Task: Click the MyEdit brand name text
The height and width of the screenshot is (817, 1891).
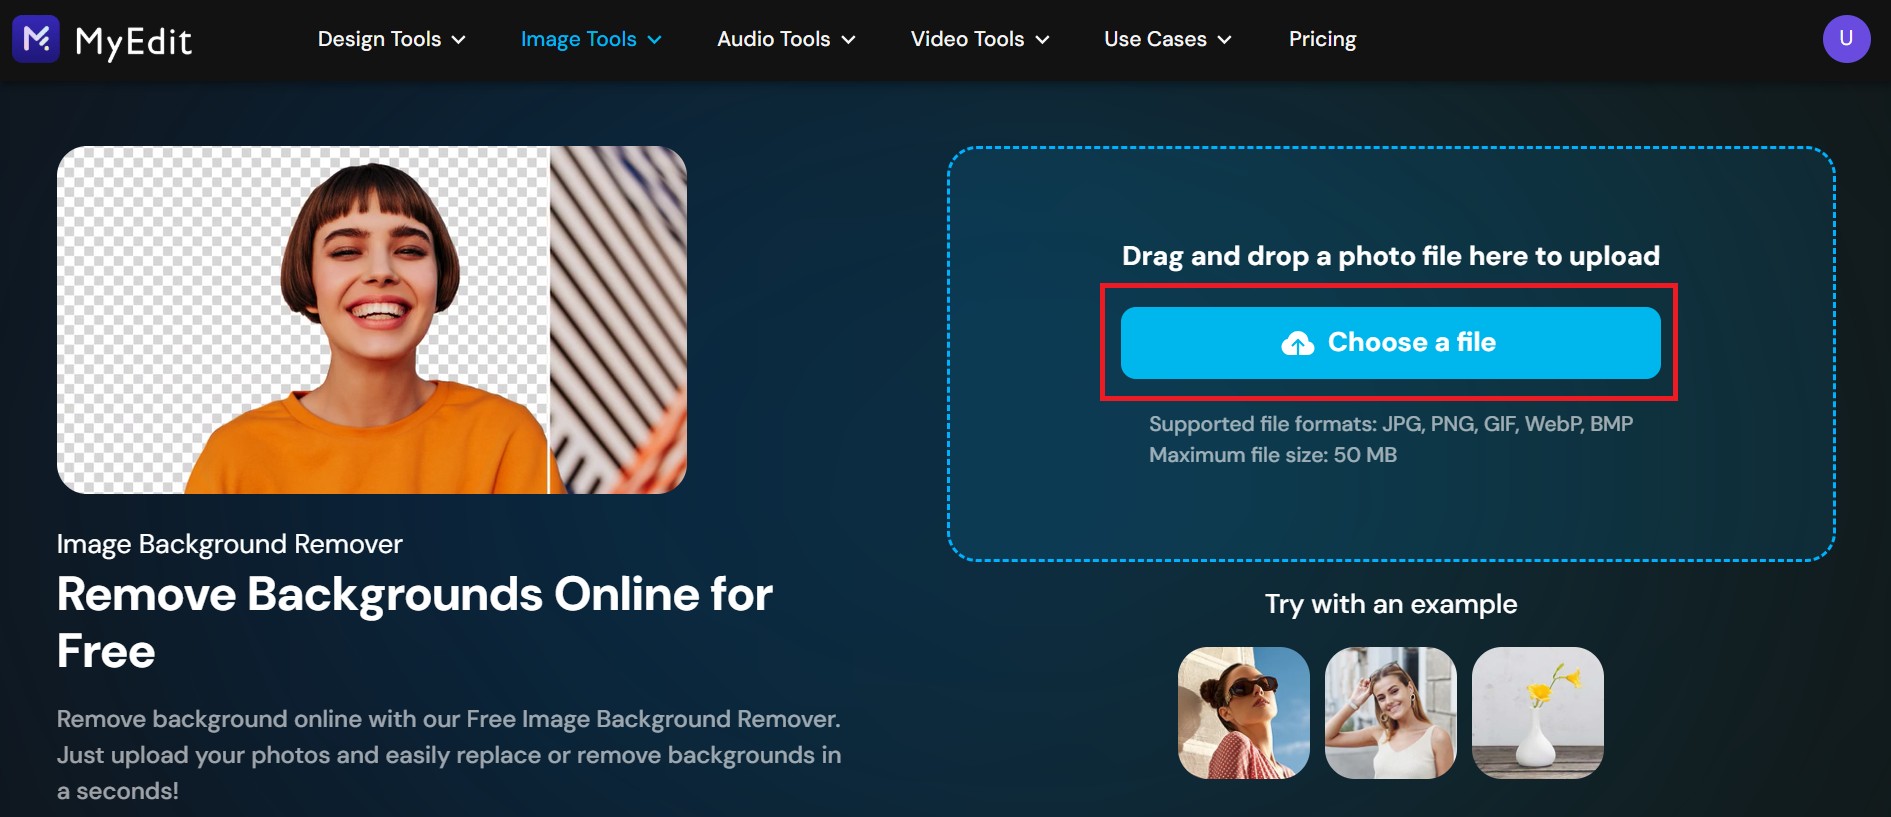Action: (x=133, y=41)
